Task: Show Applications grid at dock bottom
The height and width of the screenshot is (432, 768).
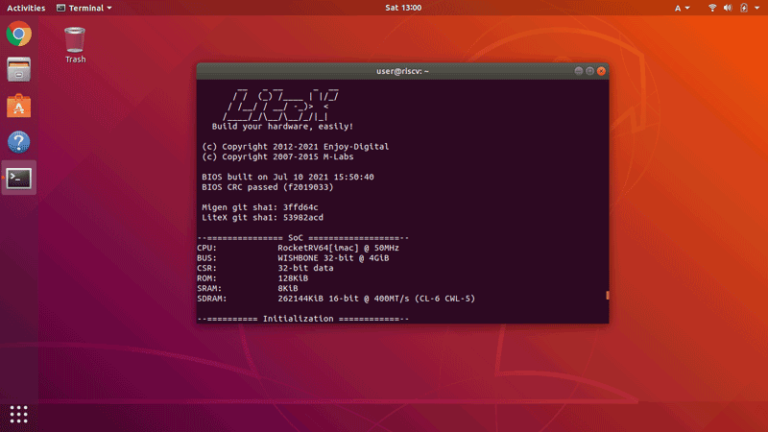Action: coord(19,413)
